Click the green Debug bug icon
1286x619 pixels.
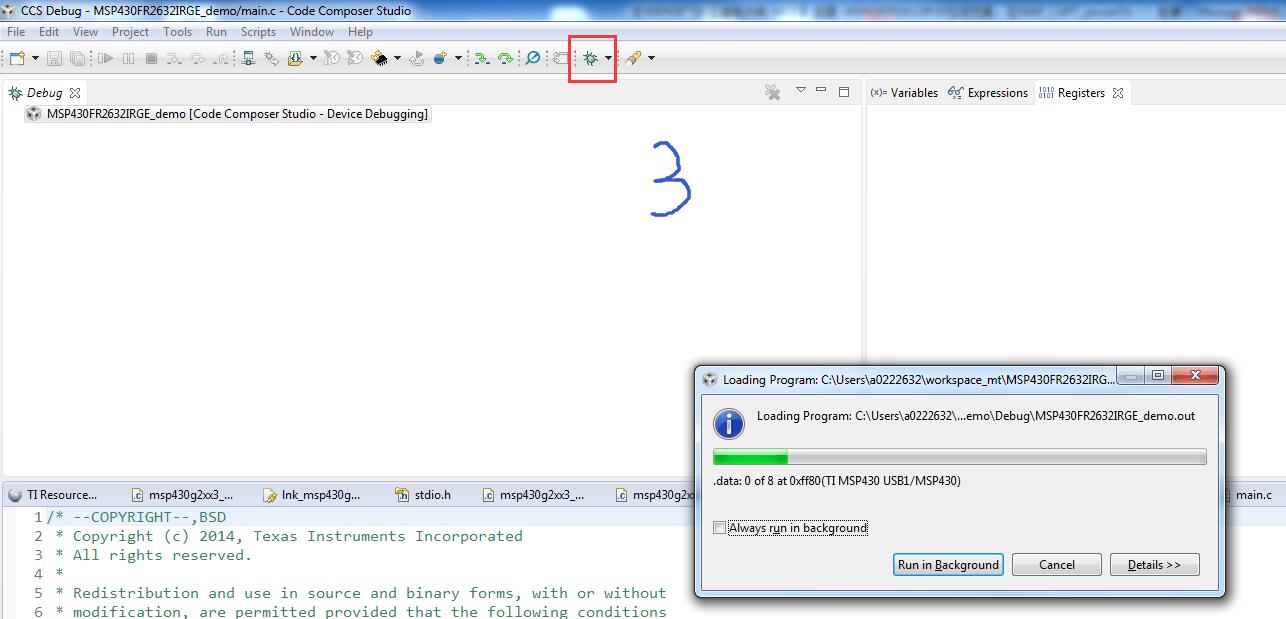[590, 59]
